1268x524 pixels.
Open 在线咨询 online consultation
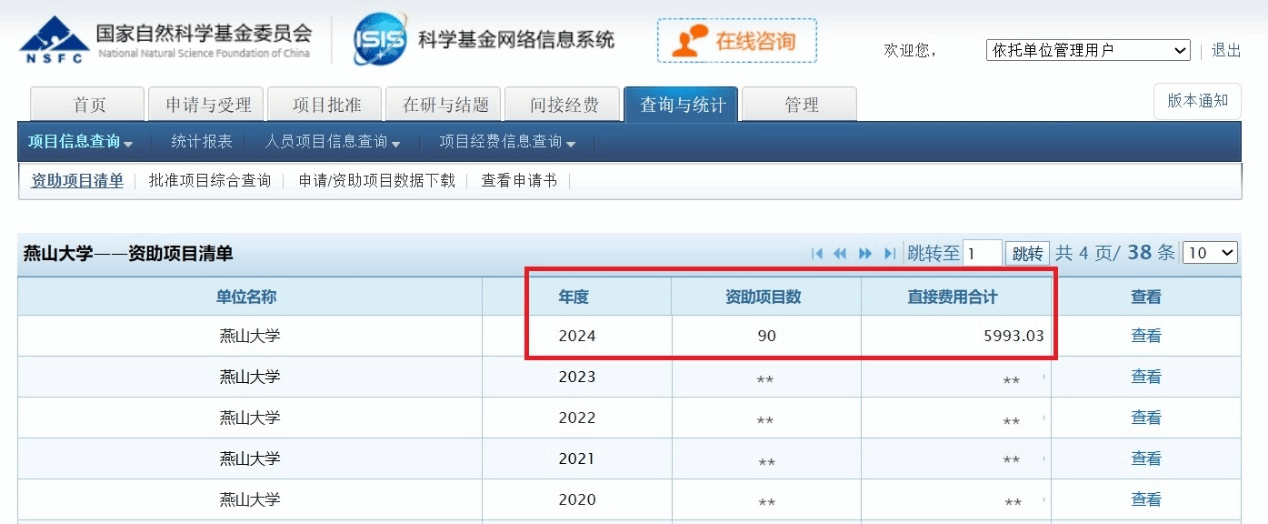[737, 41]
